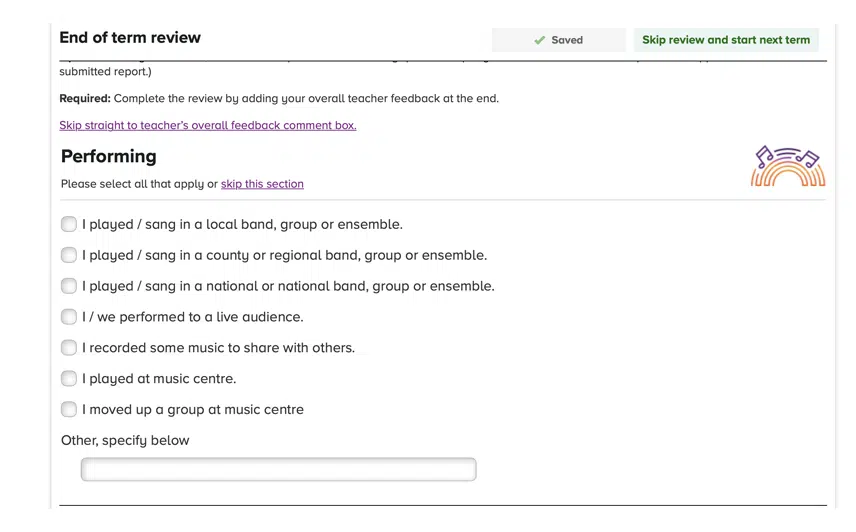Click the bold 'Required:' instruction text

(85, 98)
